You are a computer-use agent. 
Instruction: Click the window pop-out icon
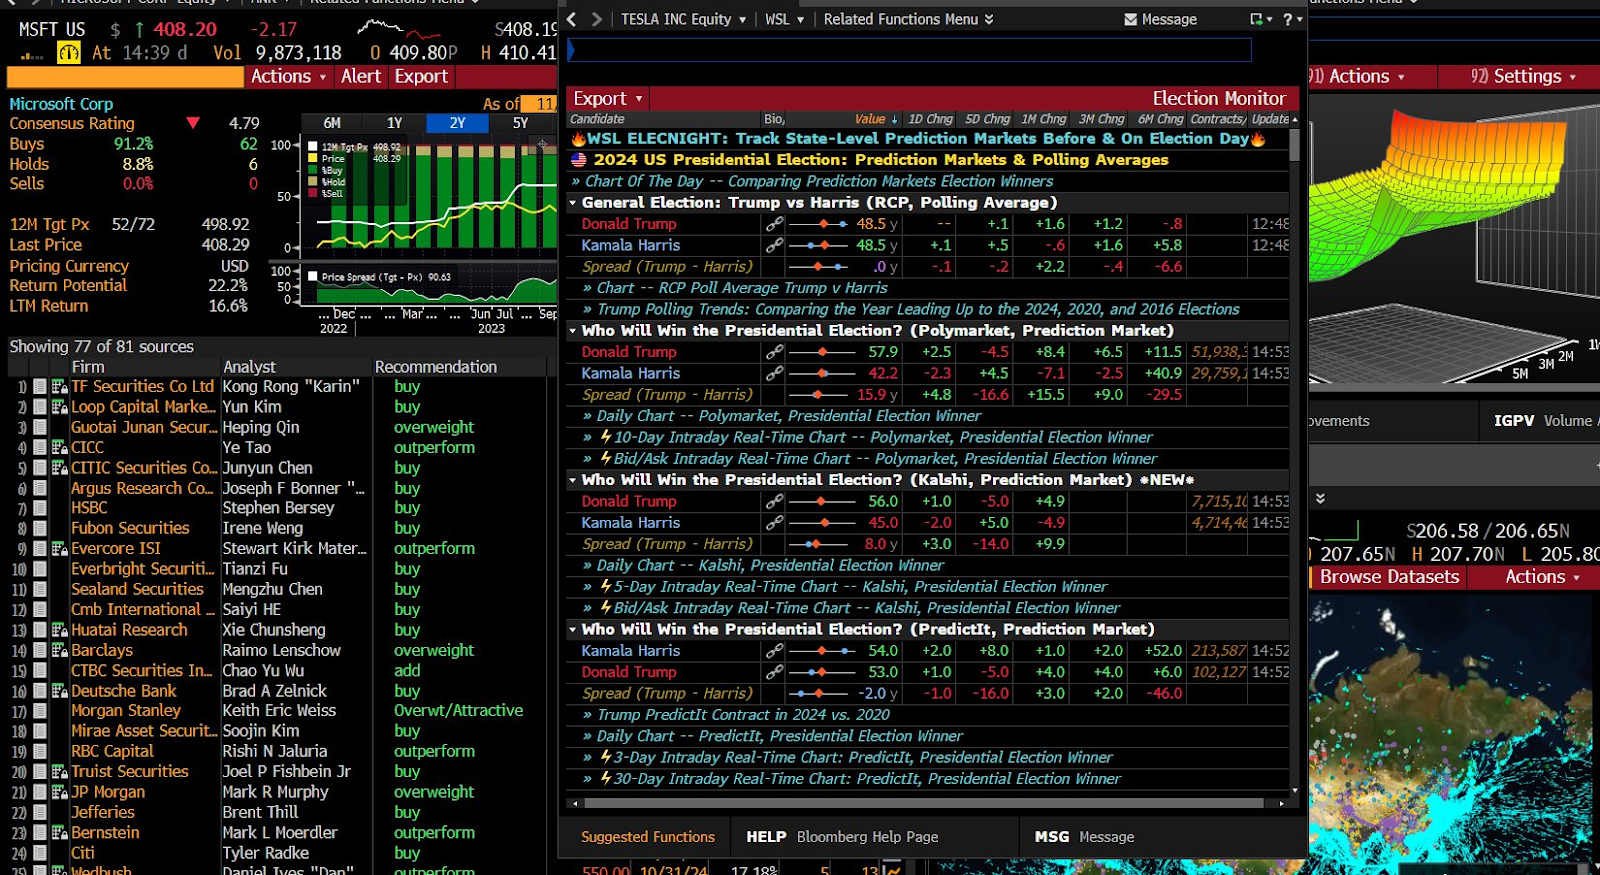pyautogui.click(x=1258, y=19)
